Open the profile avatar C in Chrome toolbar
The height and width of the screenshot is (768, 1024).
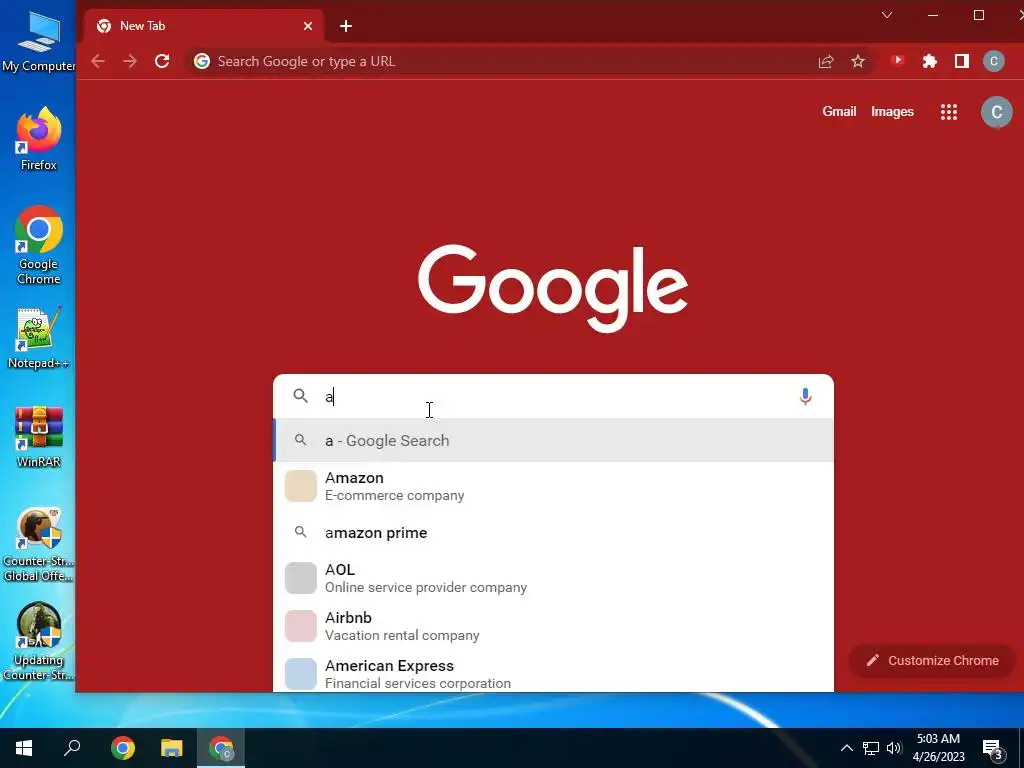click(994, 61)
